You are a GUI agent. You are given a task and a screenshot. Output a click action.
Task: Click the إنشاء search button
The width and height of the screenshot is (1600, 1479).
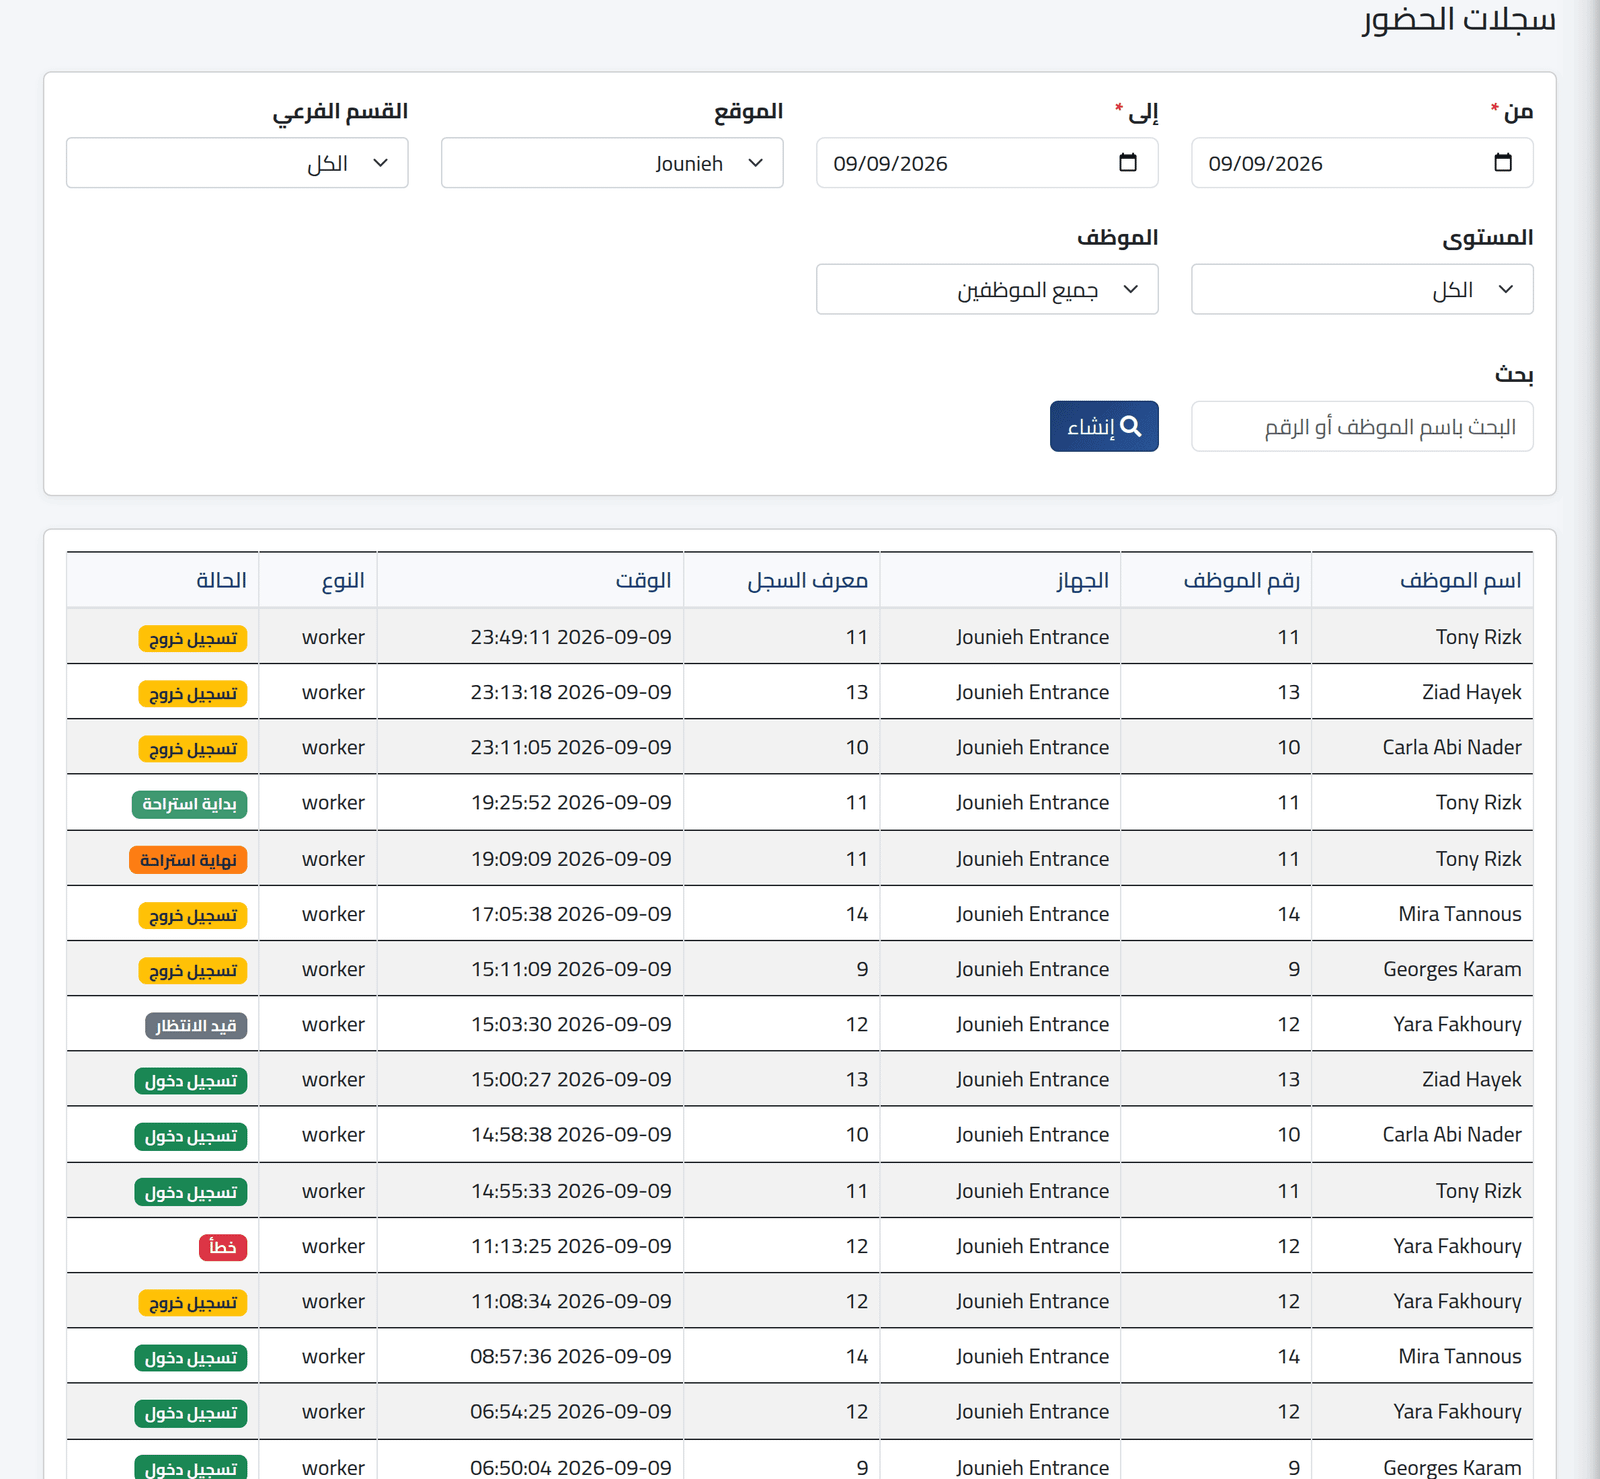coord(1104,427)
